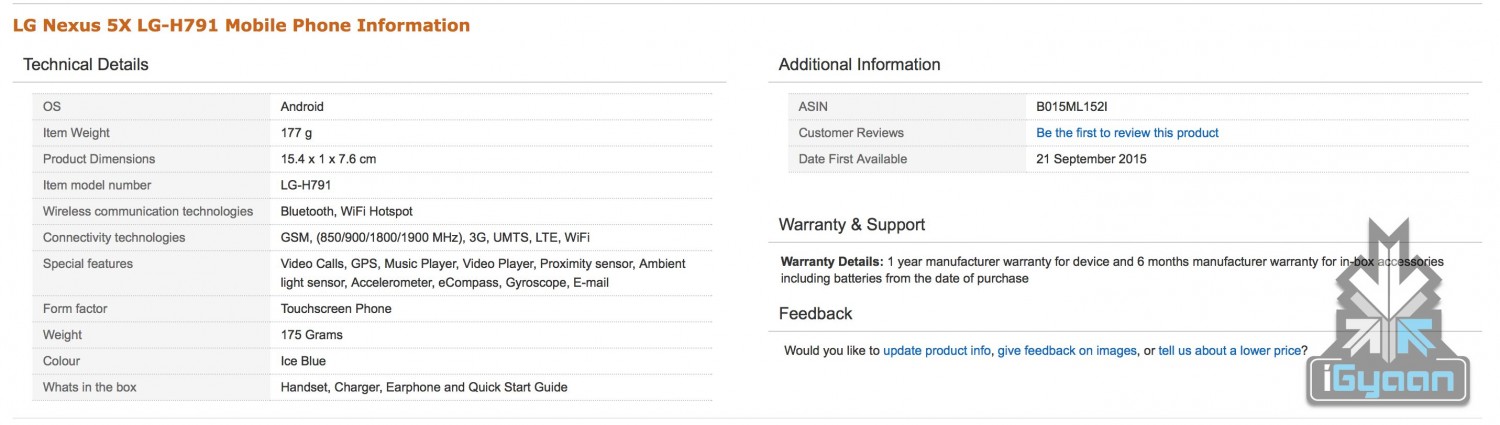
Task: Click the 15.4 x 1 x 7.6 cm dimensions
Action: [x=328, y=159]
